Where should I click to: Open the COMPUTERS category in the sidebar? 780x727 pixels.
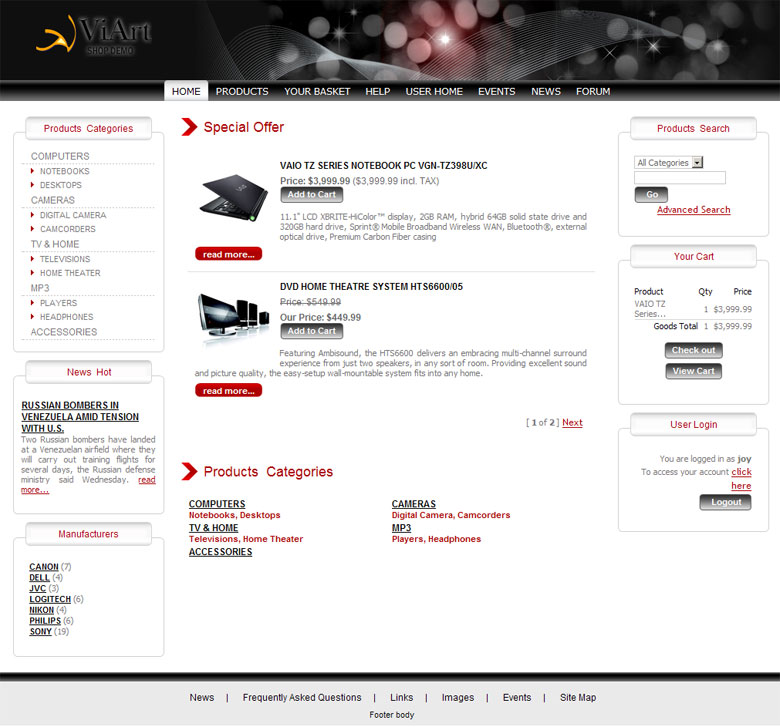pyautogui.click(x=60, y=156)
